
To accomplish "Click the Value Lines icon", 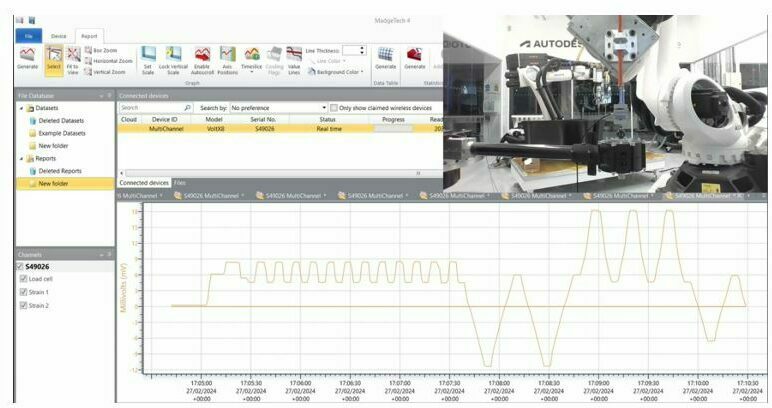I will (294, 58).
